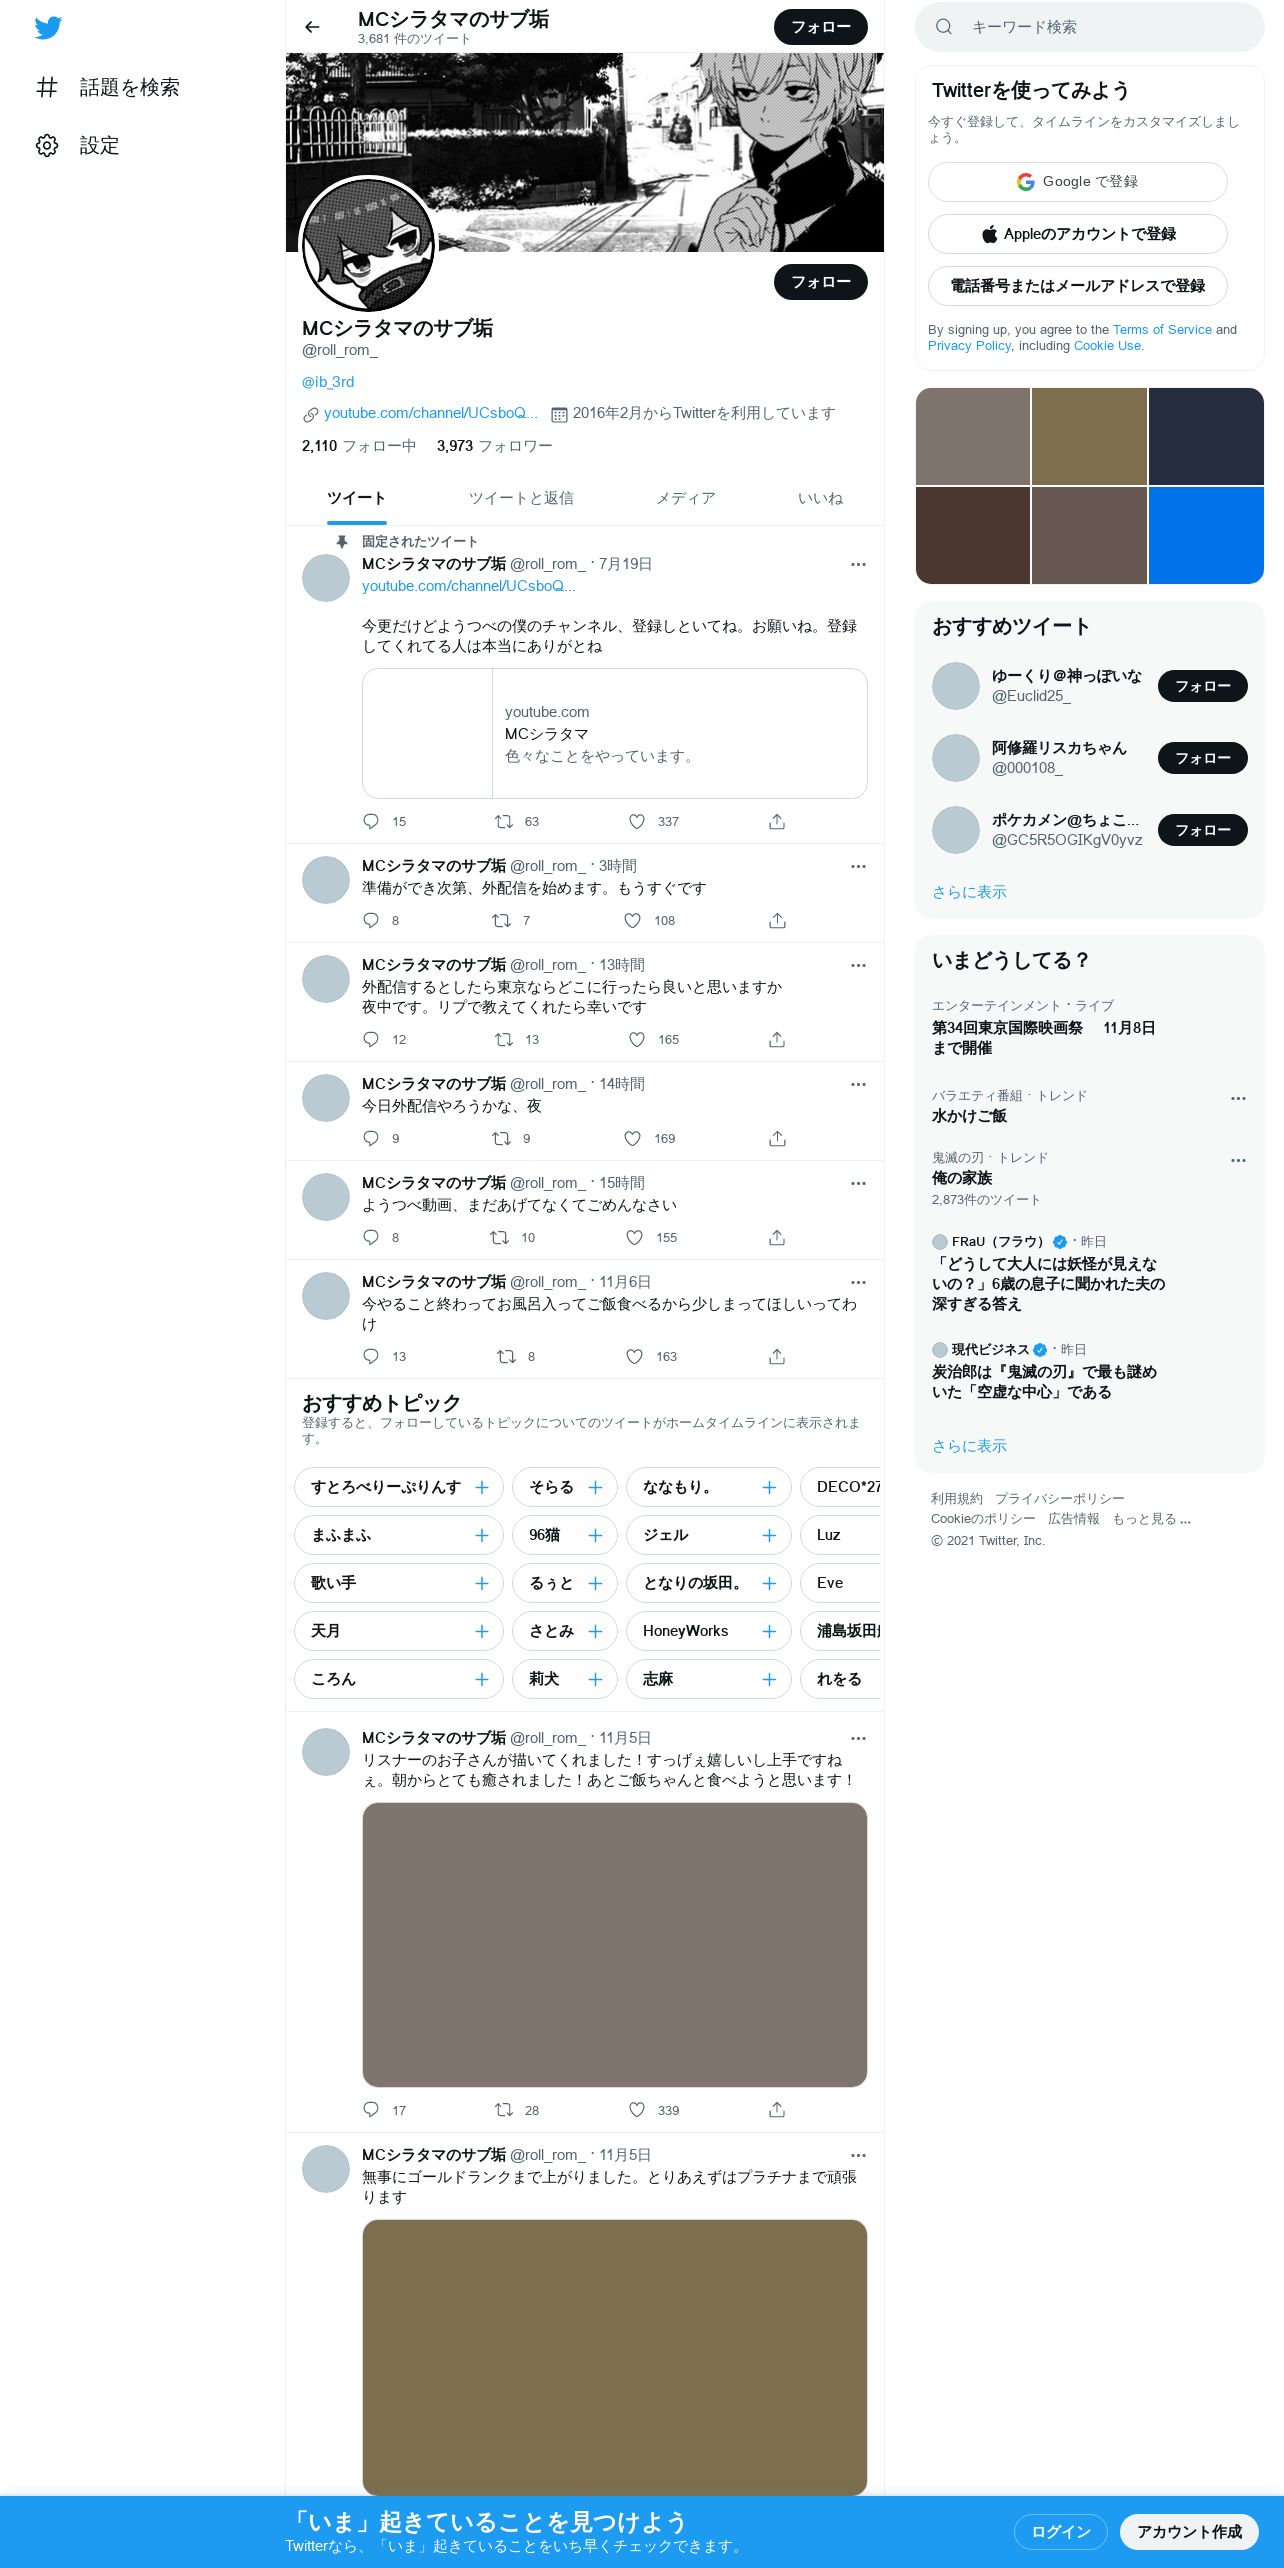Open more options on 14時間 tweet
The image size is (1284, 2568).
pos(858,1084)
